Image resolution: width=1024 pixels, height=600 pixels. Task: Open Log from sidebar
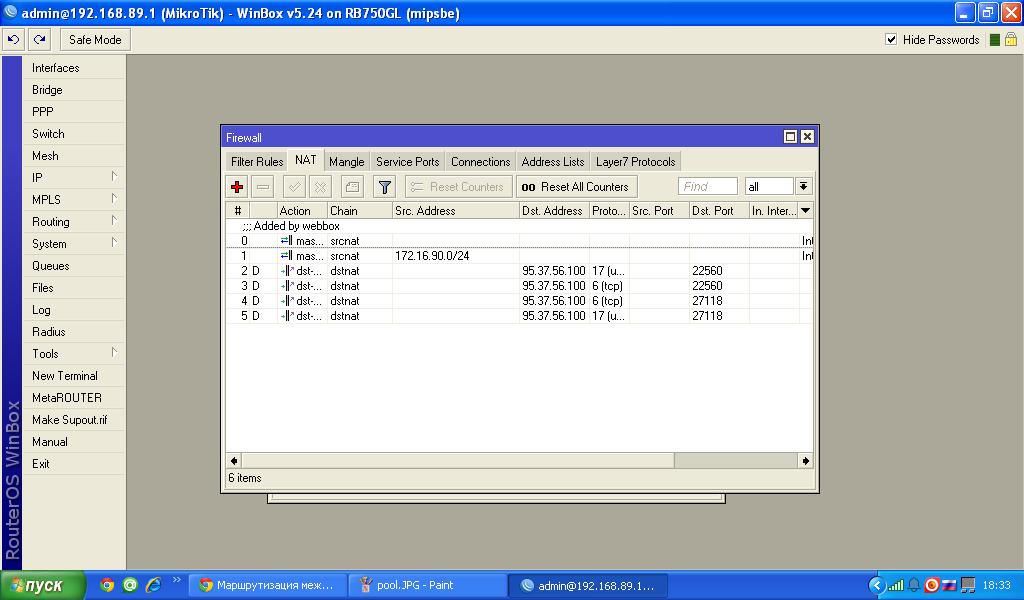point(74,310)
